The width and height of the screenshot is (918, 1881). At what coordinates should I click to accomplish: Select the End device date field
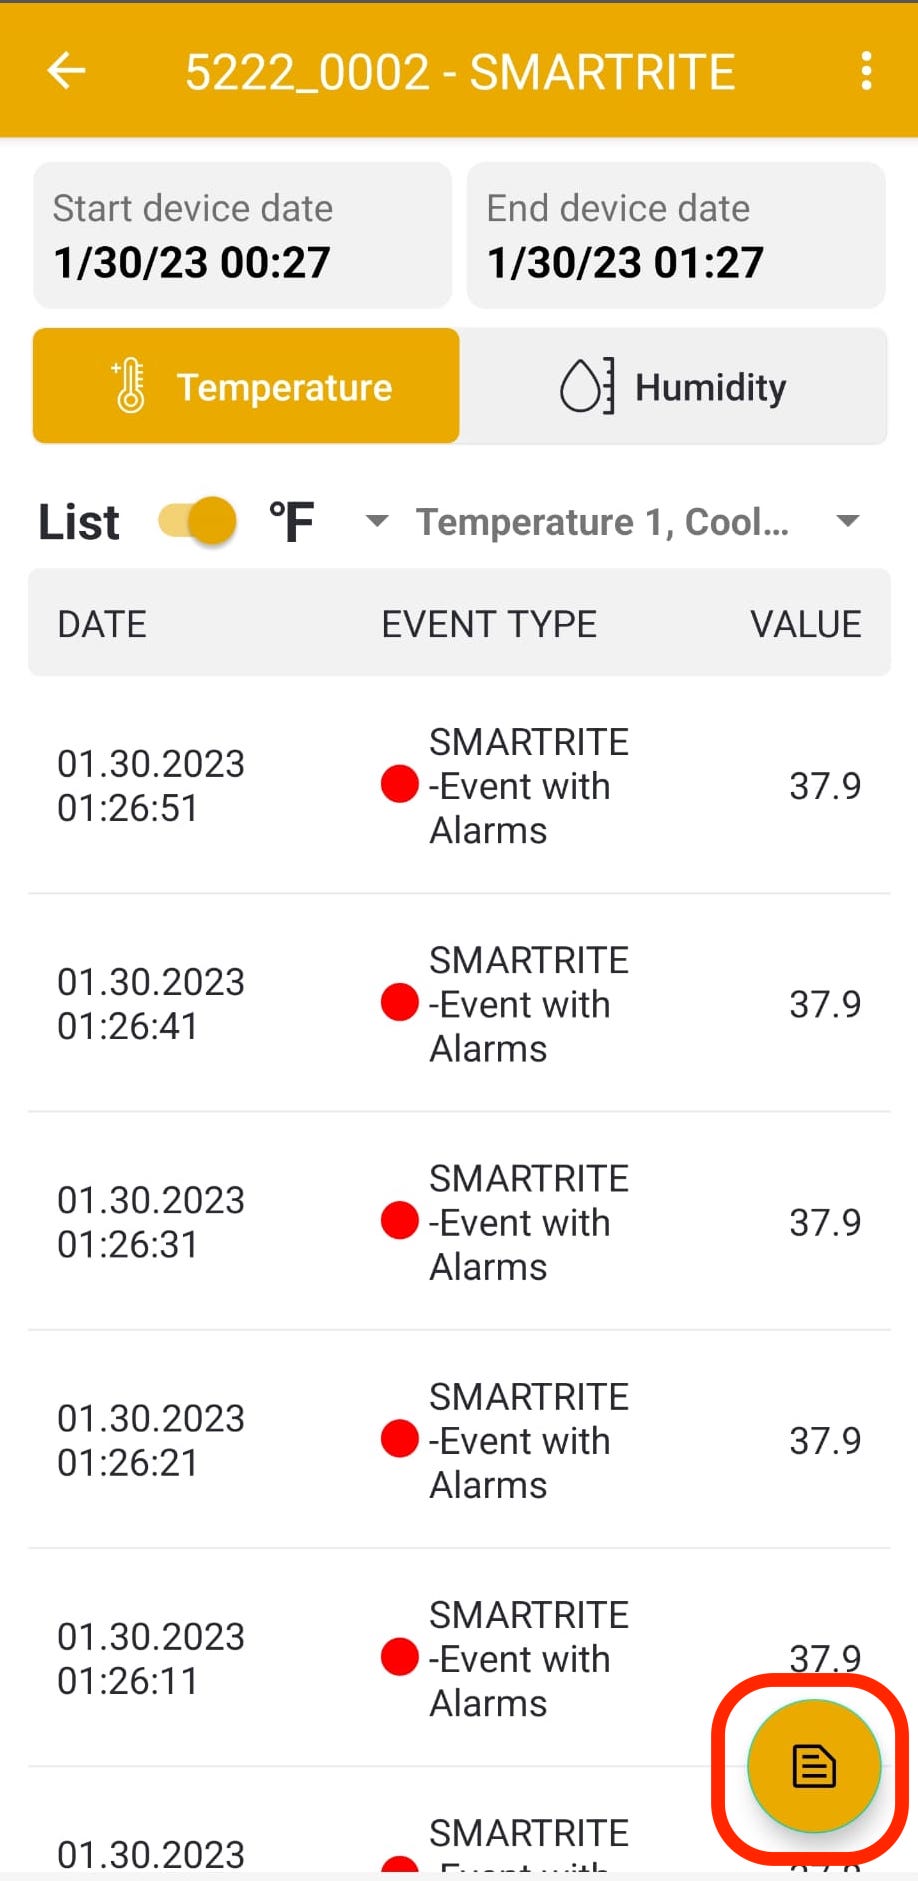[675, 236]
